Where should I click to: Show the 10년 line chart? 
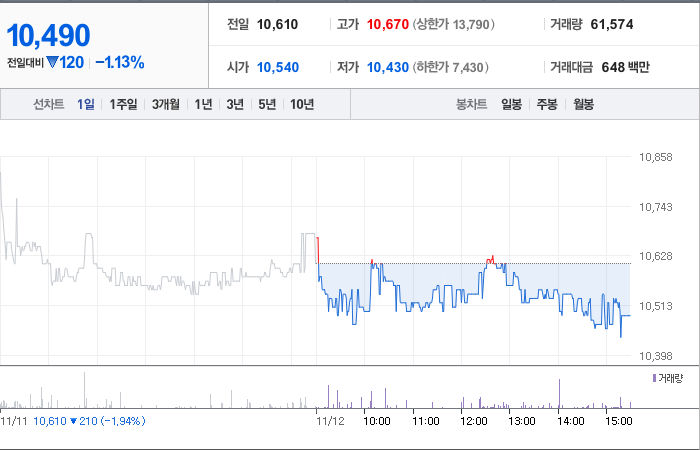pos(302,104)
